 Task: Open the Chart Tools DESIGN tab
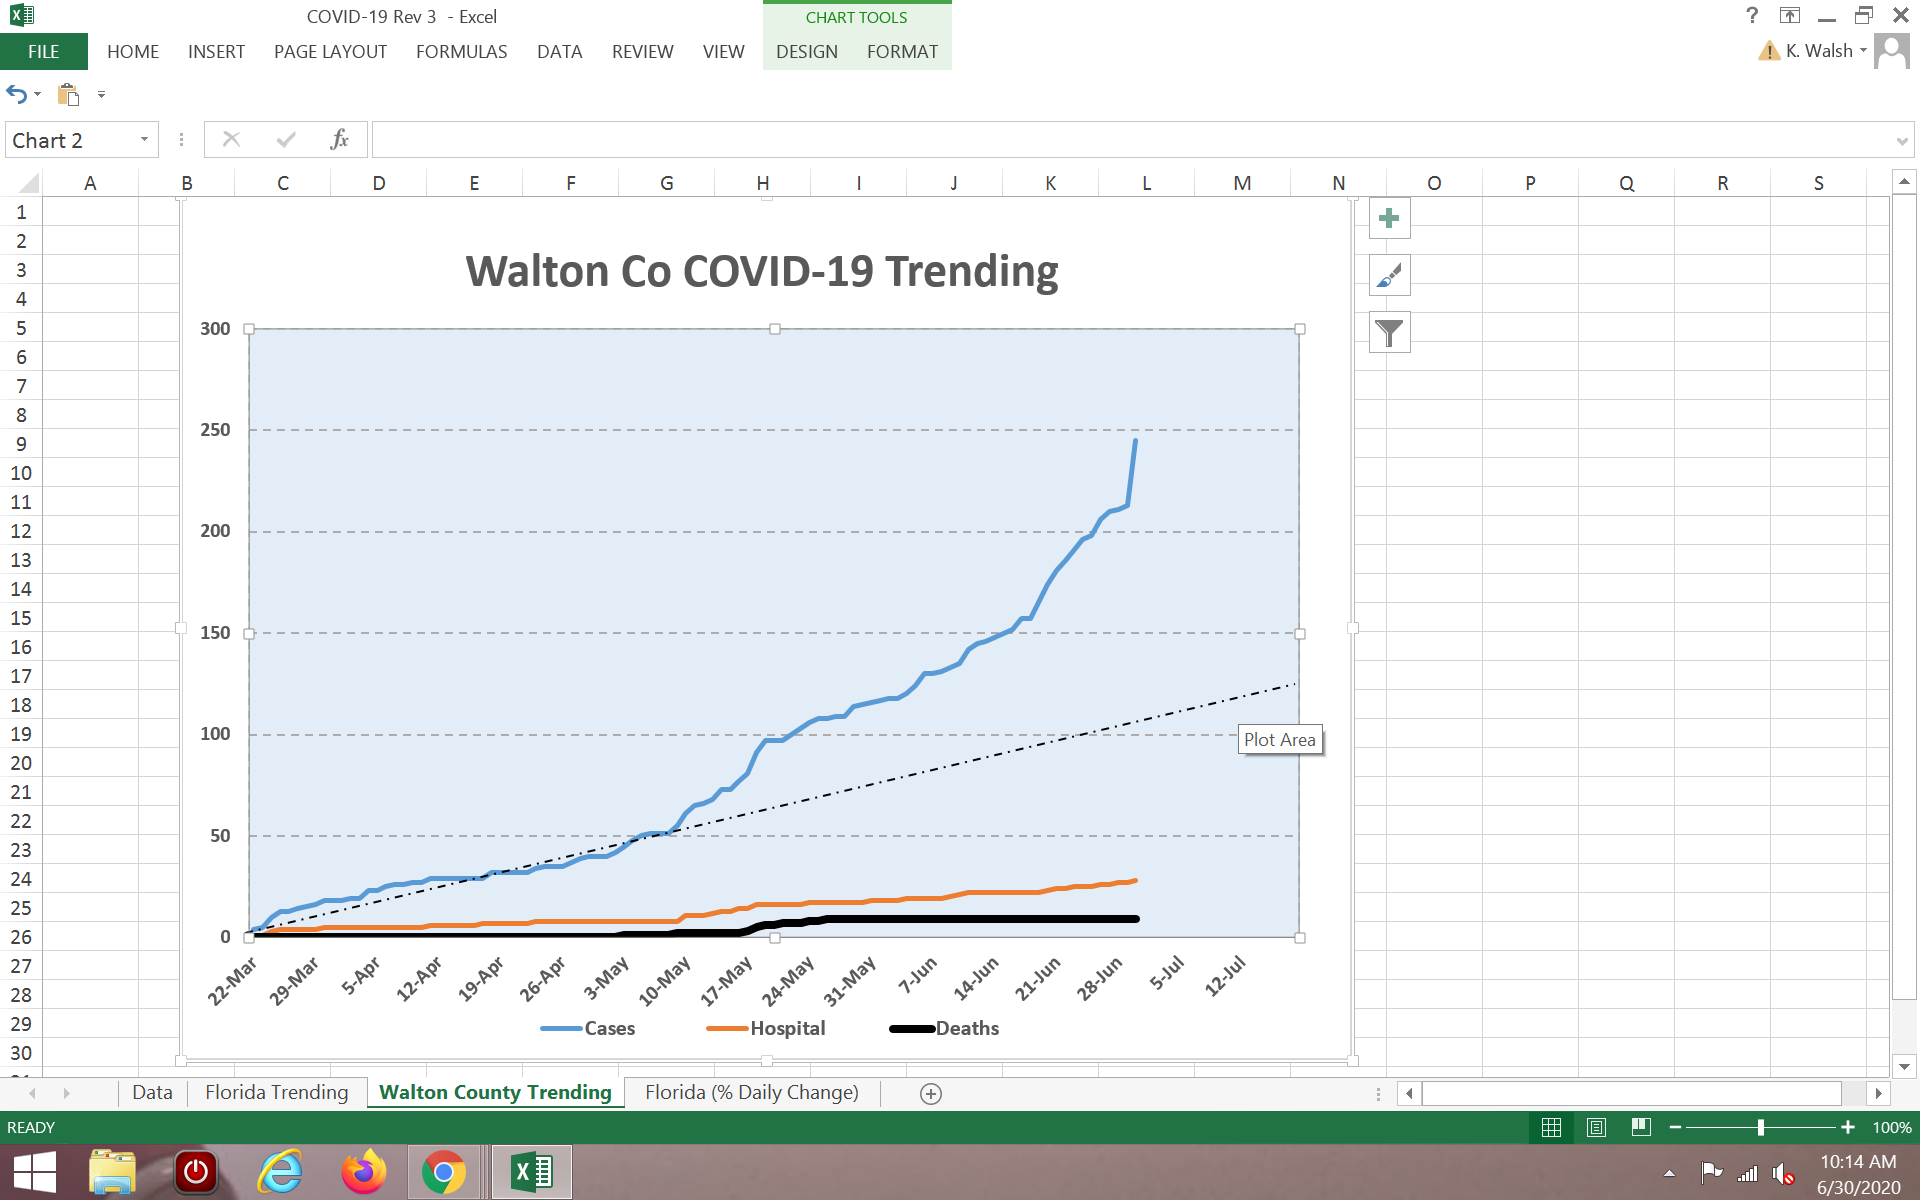(806, 52)
